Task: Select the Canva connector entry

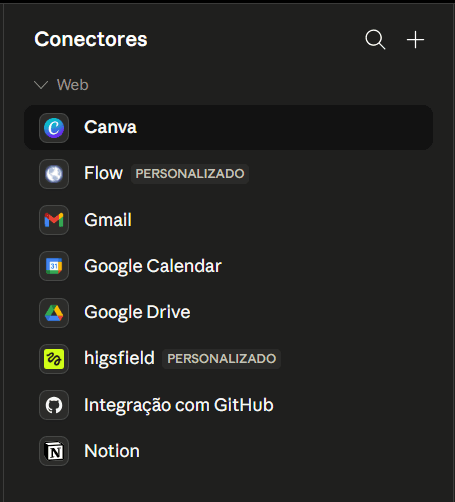Action: pyautogui.click(x=229, y=127)
